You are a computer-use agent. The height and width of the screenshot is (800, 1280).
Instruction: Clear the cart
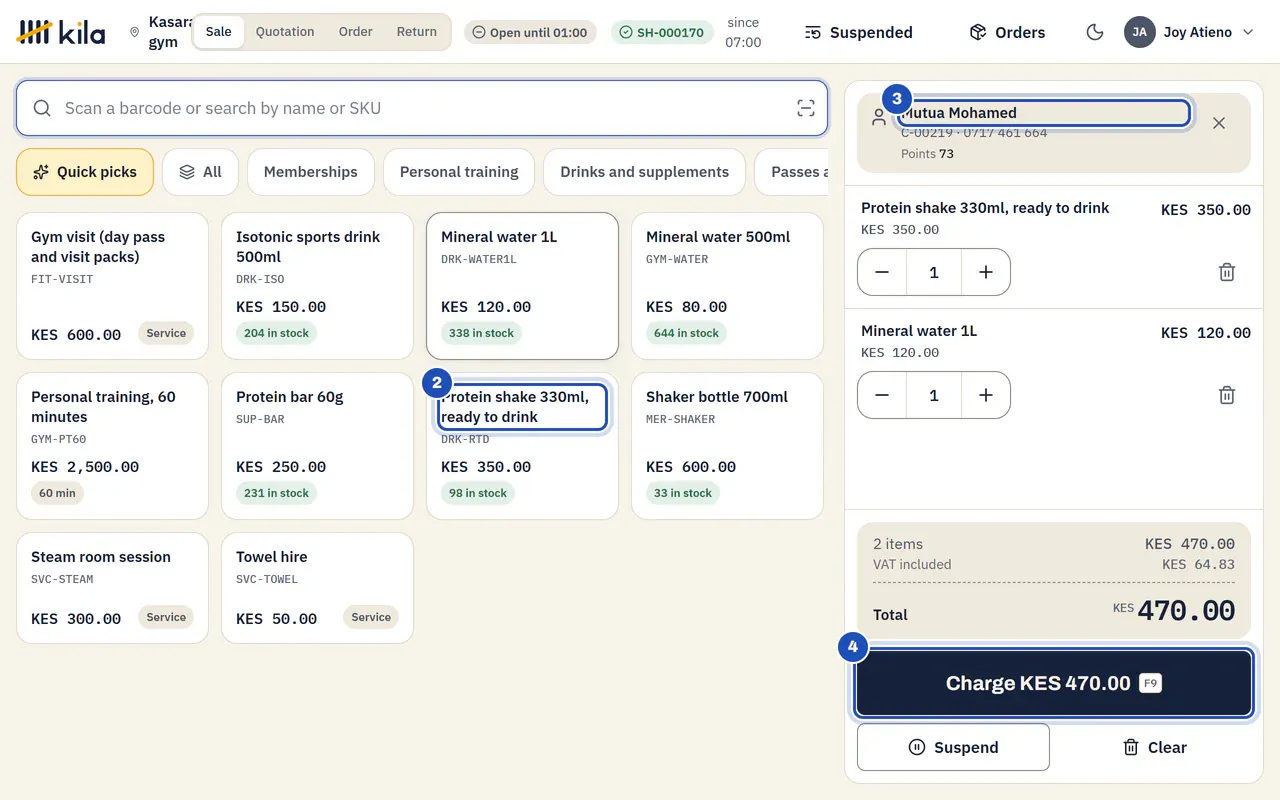[1155, 747]
